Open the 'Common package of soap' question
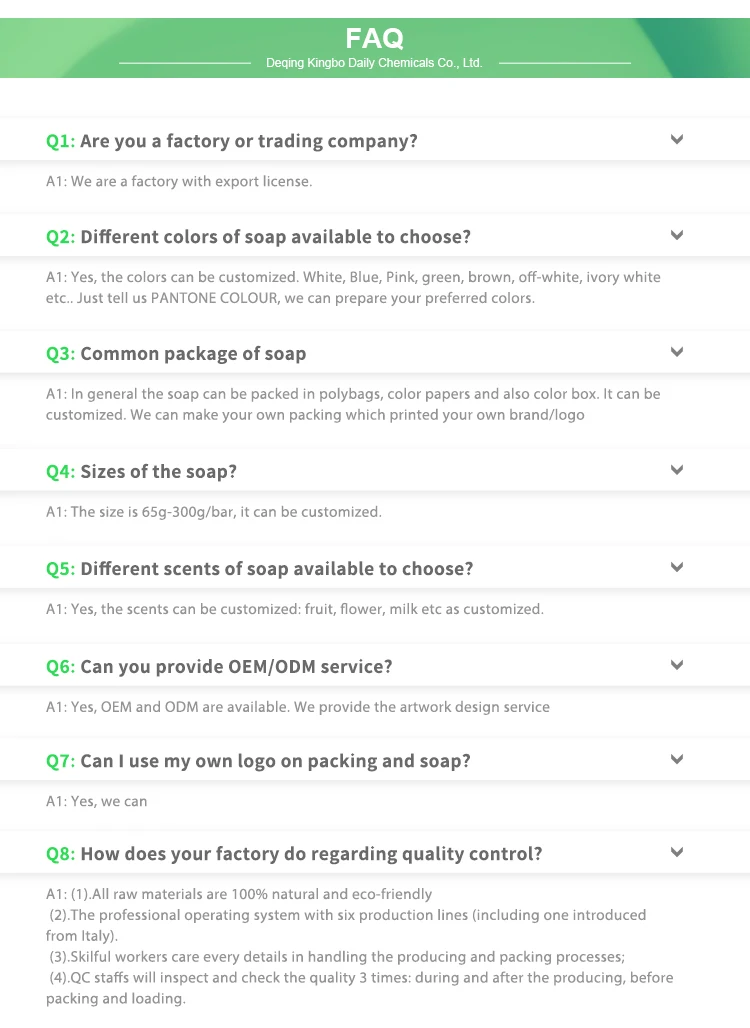This screenshot has height=1028, width=750. coord(176,354)
